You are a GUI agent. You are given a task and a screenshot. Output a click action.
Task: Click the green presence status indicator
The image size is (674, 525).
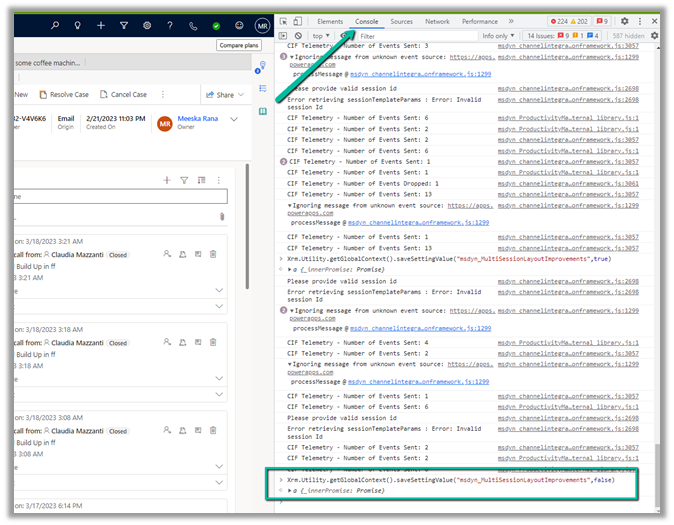click(x=216, y=26)
